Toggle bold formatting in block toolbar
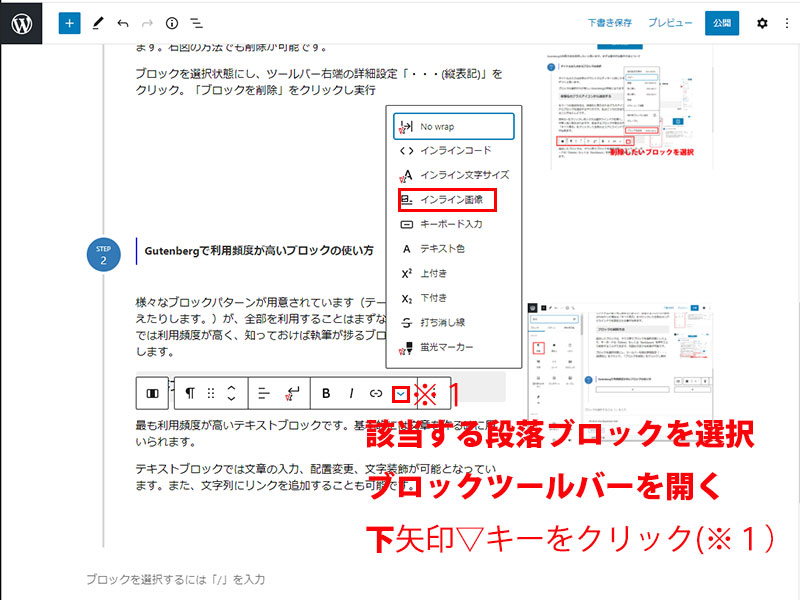The height and width of the screenshot is (600, 800). tap(326, 393)
